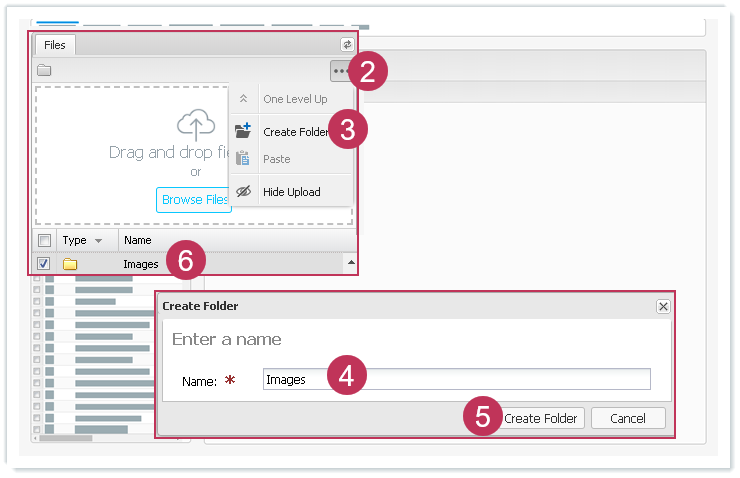Click the refresh icon beside Files tab
The width and height of the screenshot is (740, 478).
pos(347,44)
